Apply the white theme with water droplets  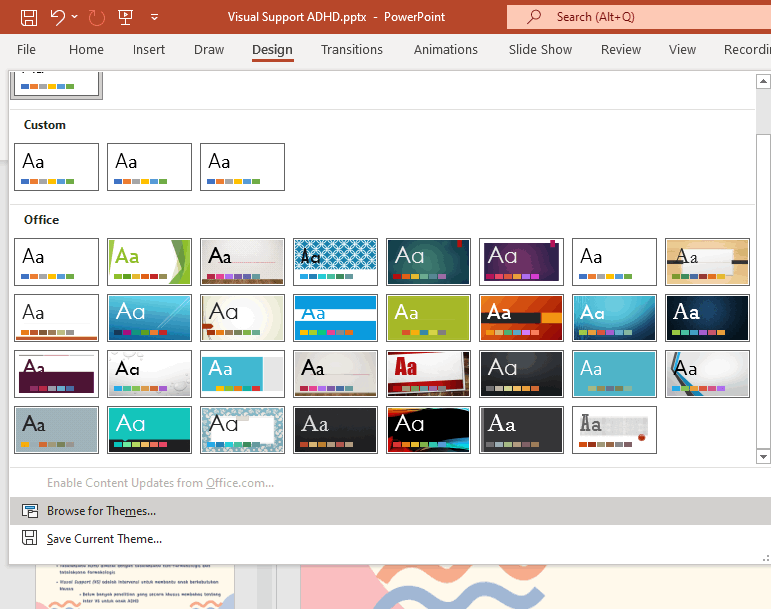[x=149, y=374]
